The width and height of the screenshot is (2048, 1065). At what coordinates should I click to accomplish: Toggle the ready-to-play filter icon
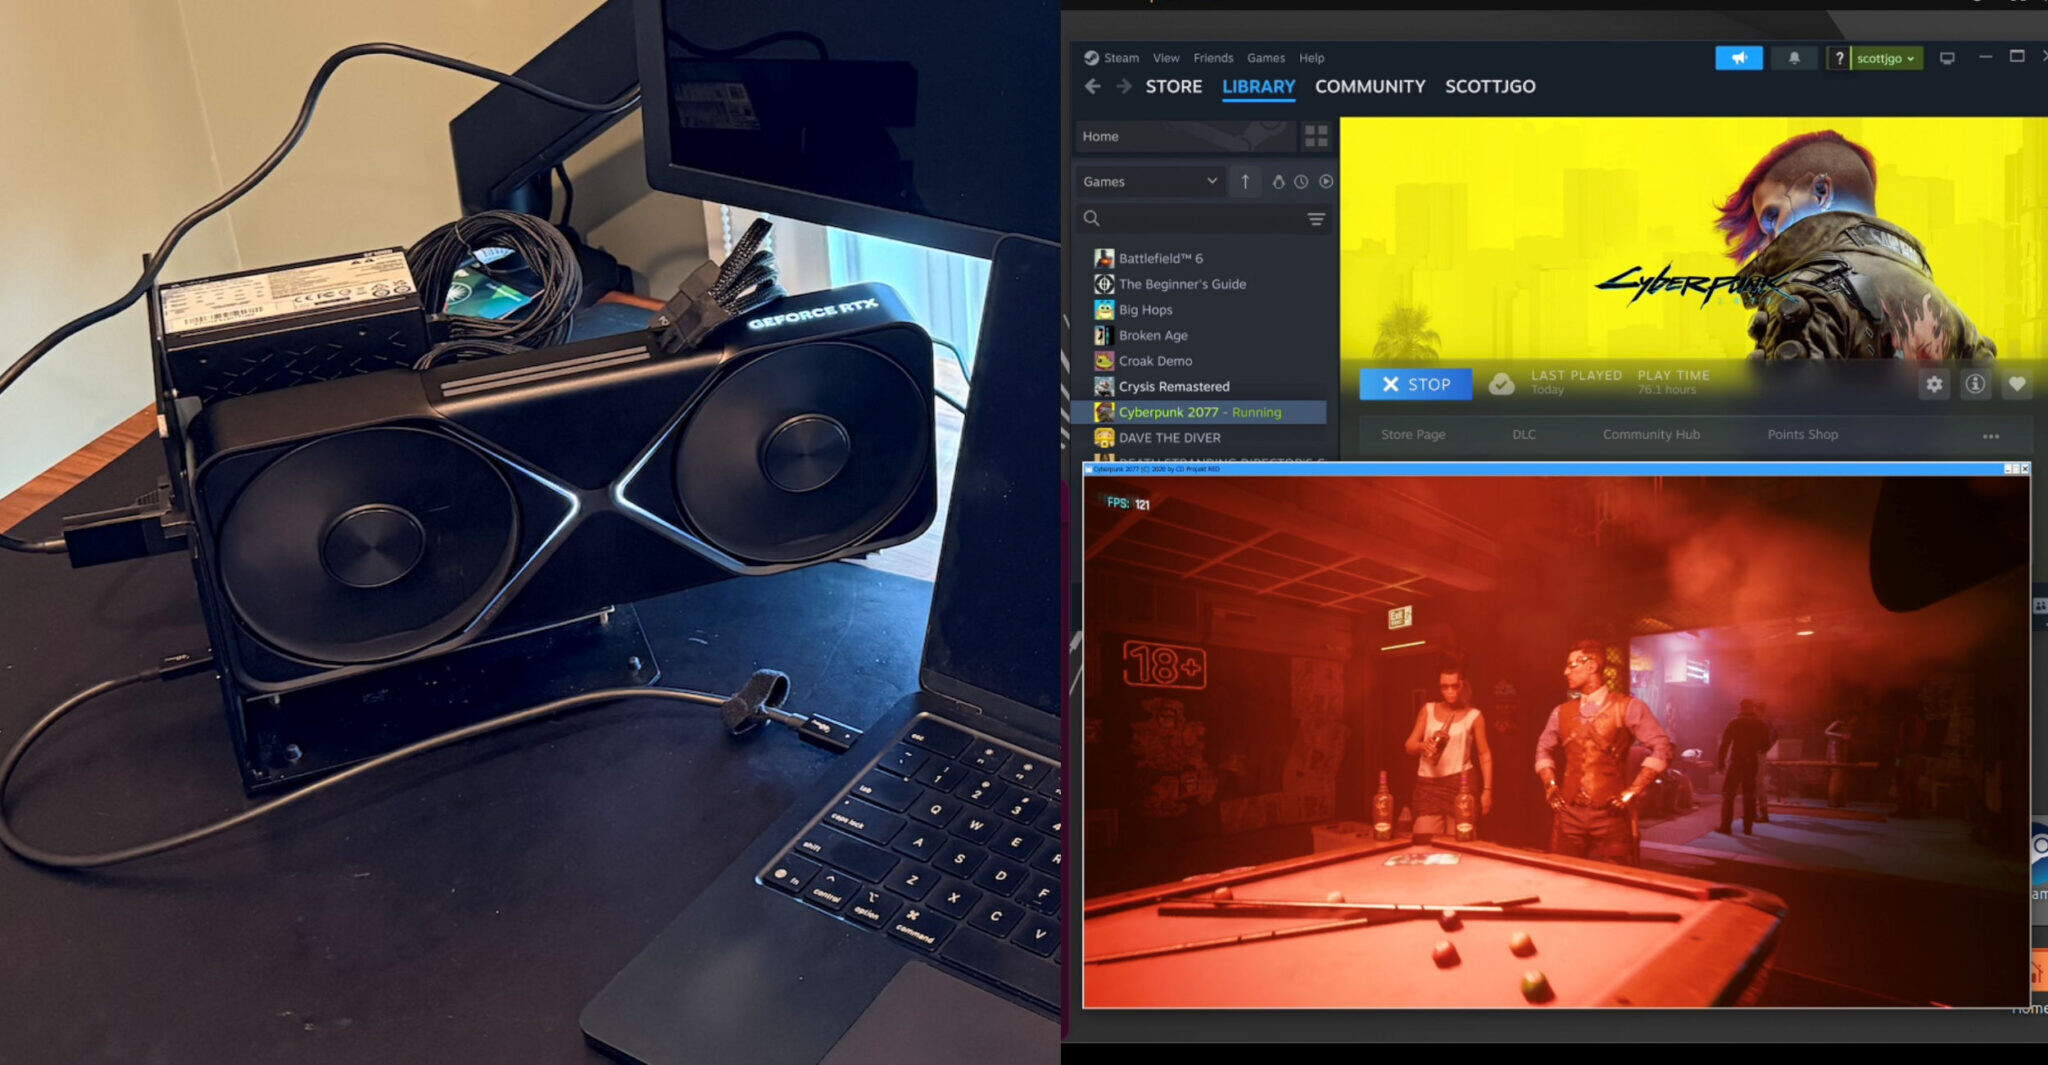pyautogui.click(x=1326, y=181)
